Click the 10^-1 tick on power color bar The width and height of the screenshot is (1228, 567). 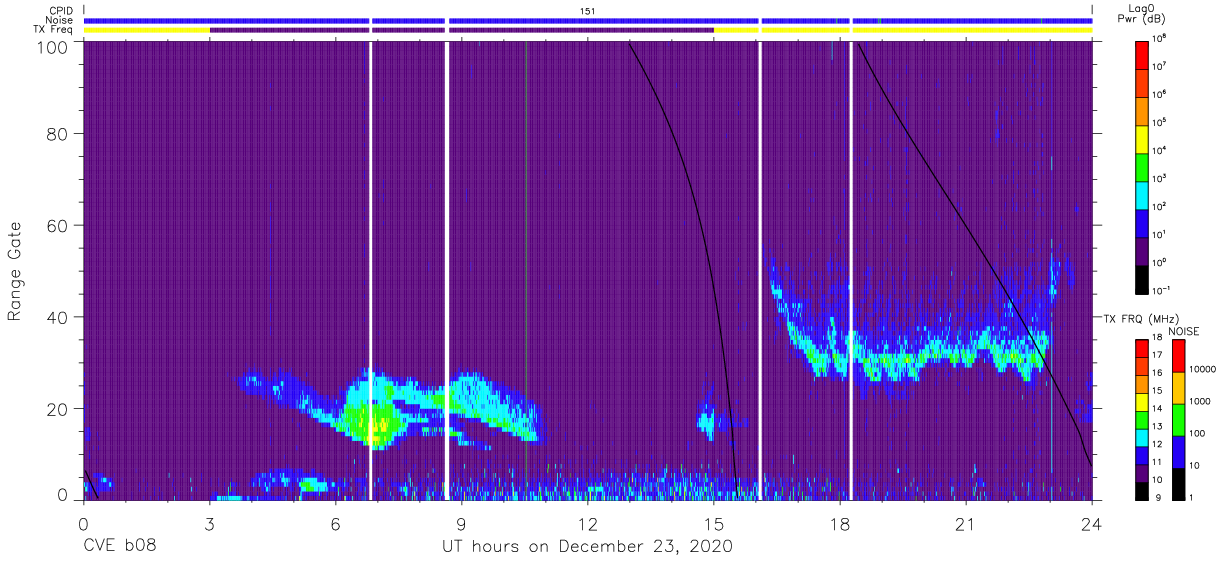1160,290
